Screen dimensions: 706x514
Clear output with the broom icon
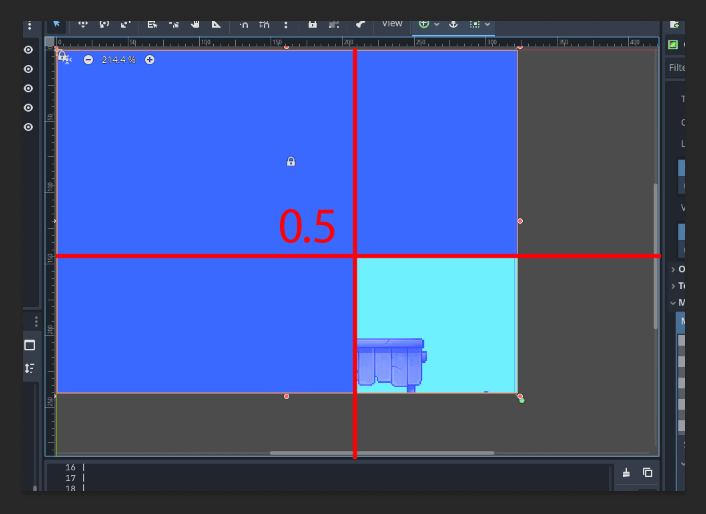point(626,473)
